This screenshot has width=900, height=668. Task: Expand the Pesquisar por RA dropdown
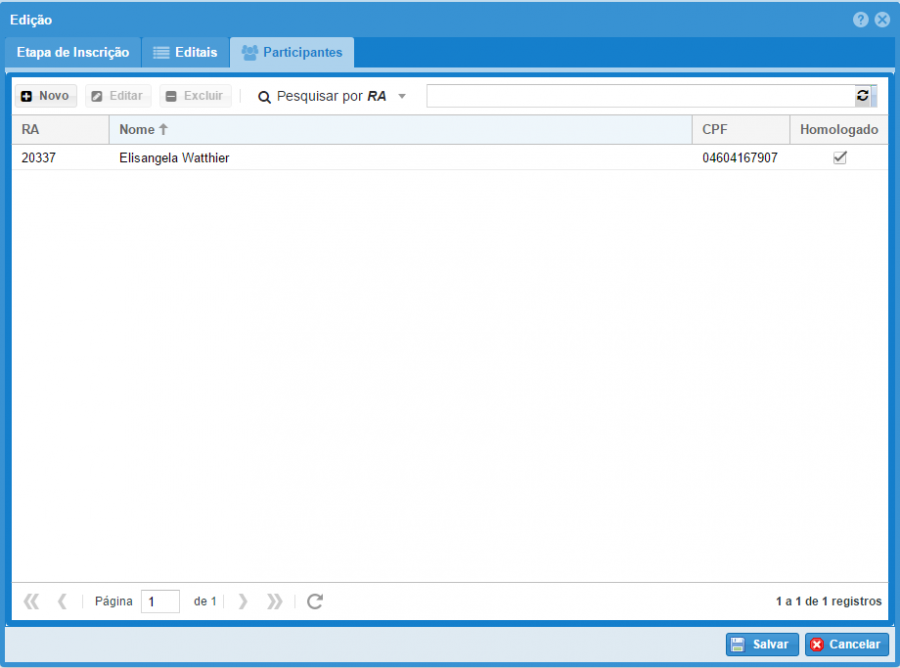402,97
